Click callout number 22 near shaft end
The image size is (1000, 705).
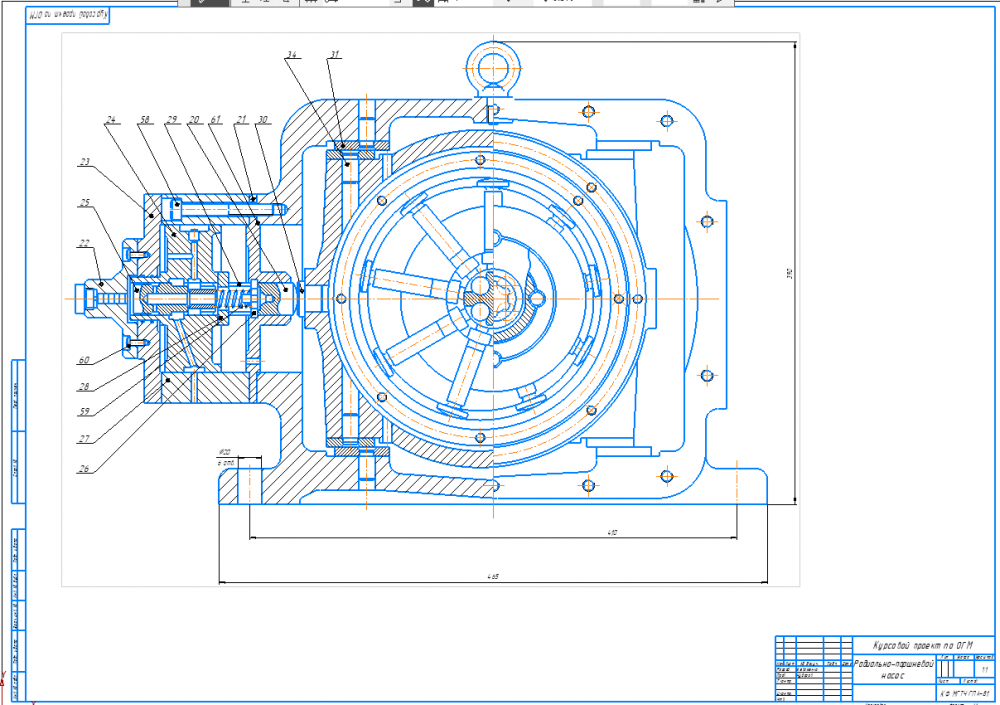[86, 242]
